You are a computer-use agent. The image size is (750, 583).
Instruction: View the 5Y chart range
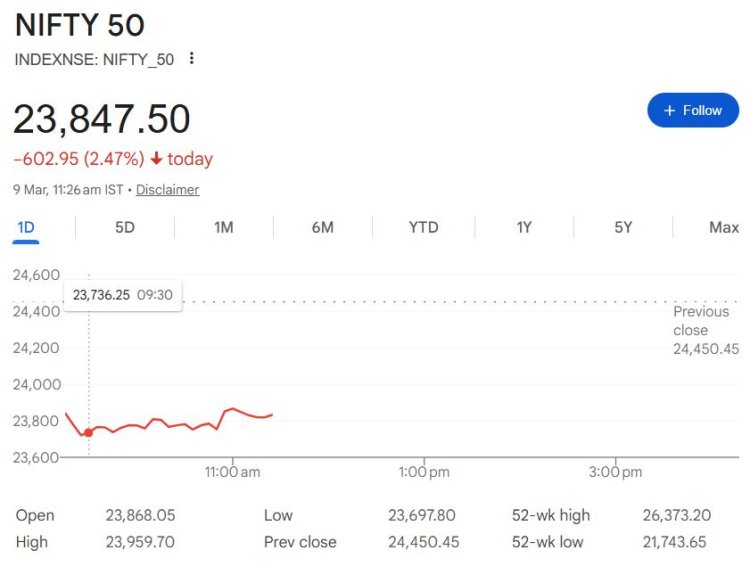tap(623, 228)
